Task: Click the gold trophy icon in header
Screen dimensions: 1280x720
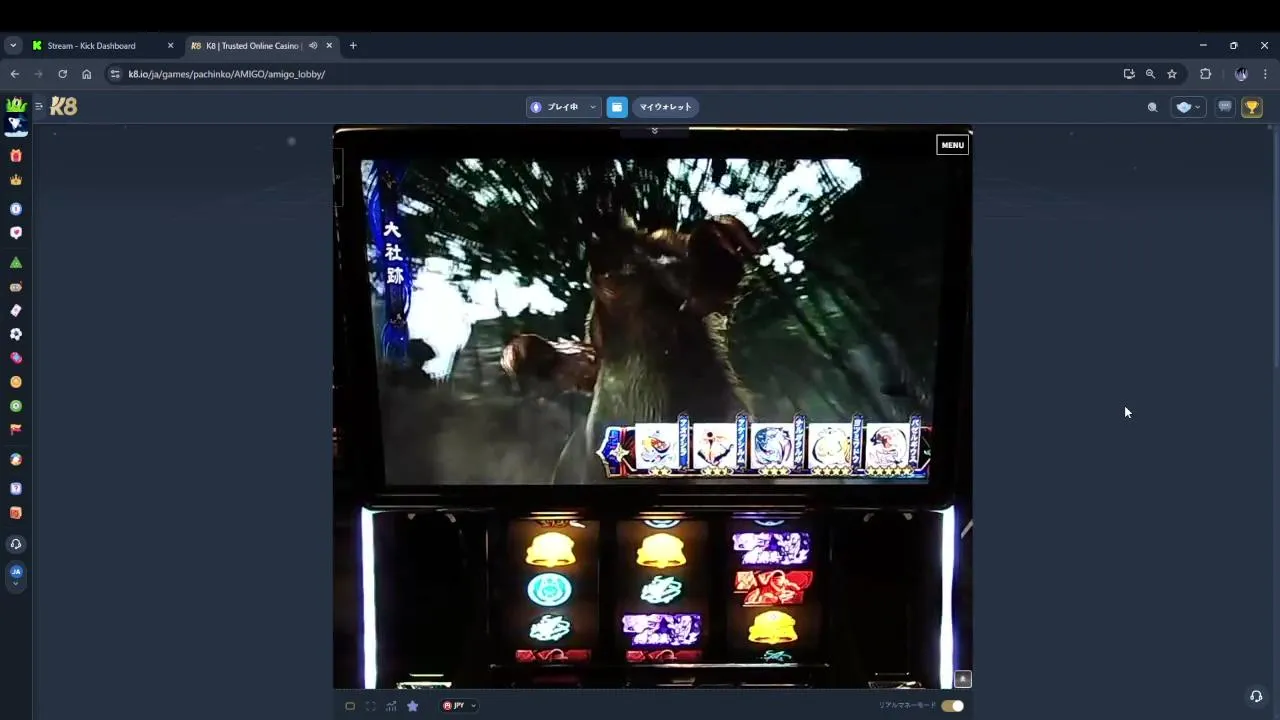Action: point(1252,107)
